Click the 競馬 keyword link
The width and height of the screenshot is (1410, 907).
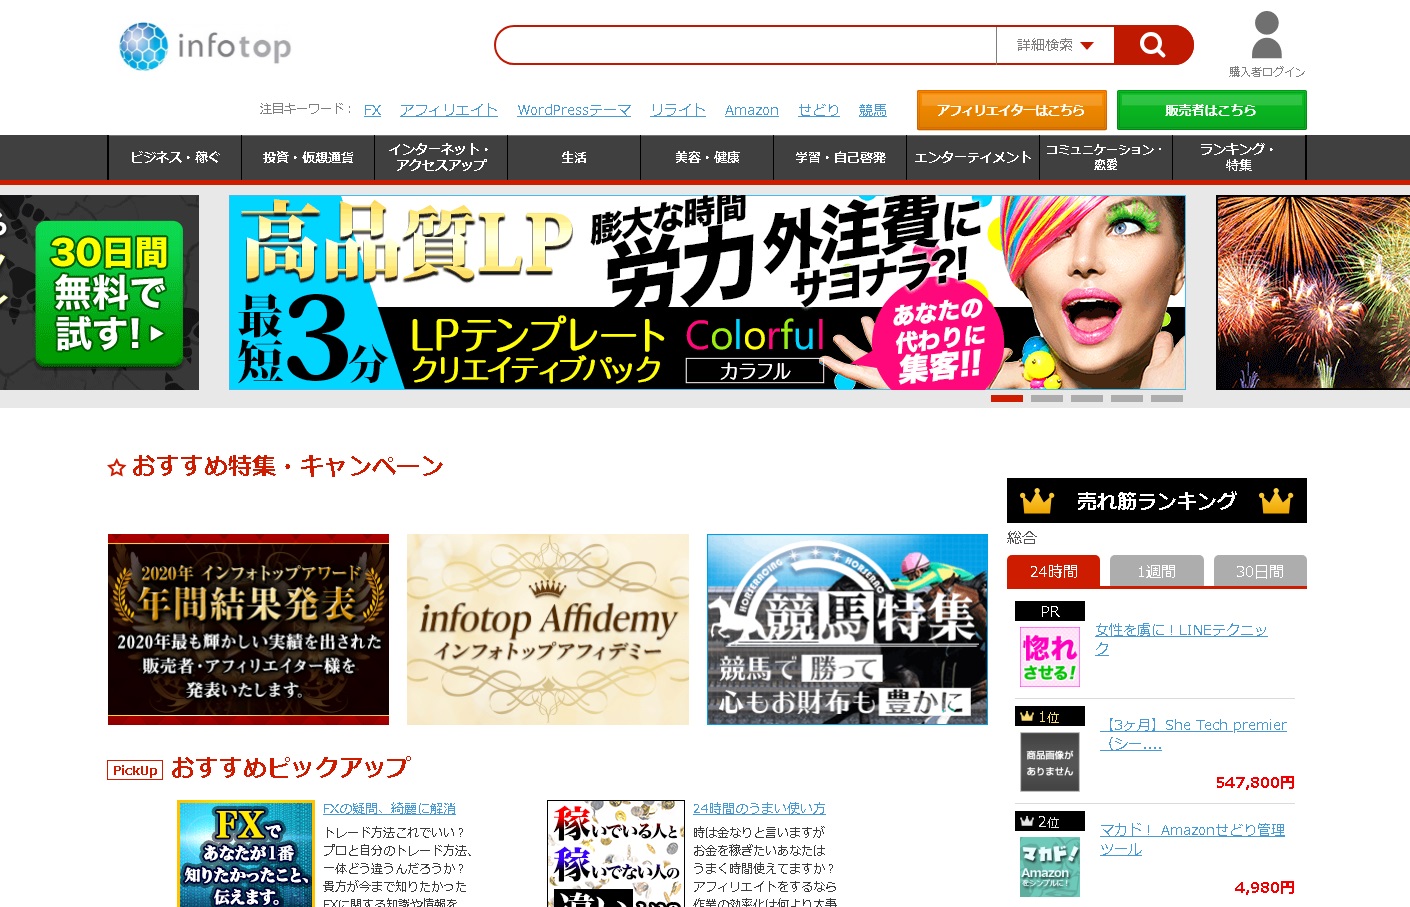point(873,110)
